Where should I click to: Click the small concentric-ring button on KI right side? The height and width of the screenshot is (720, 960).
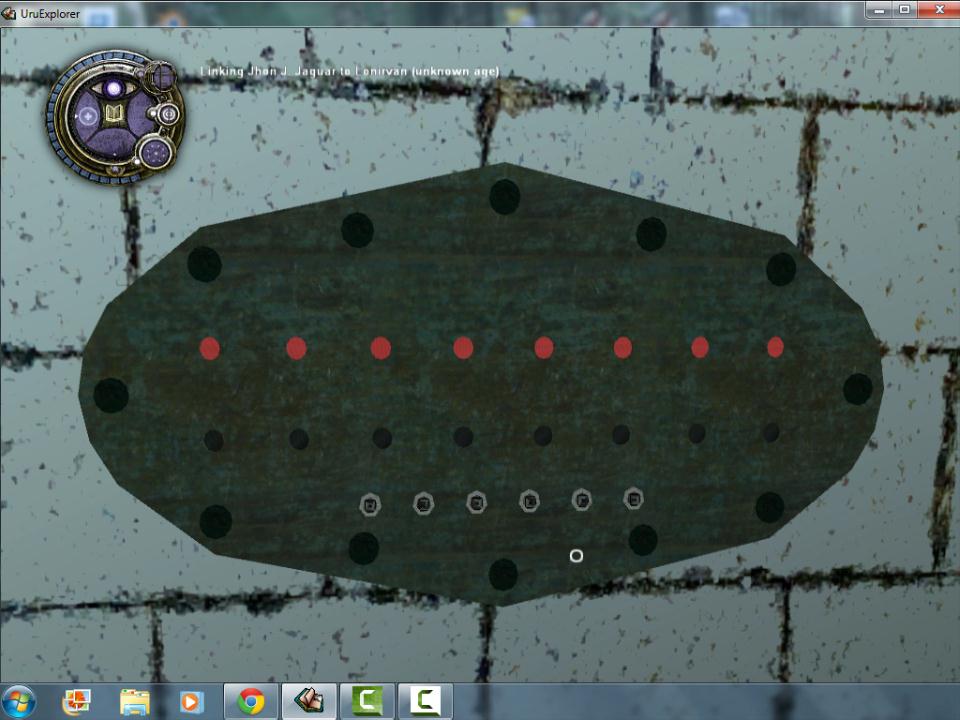[x=167, y=114]
